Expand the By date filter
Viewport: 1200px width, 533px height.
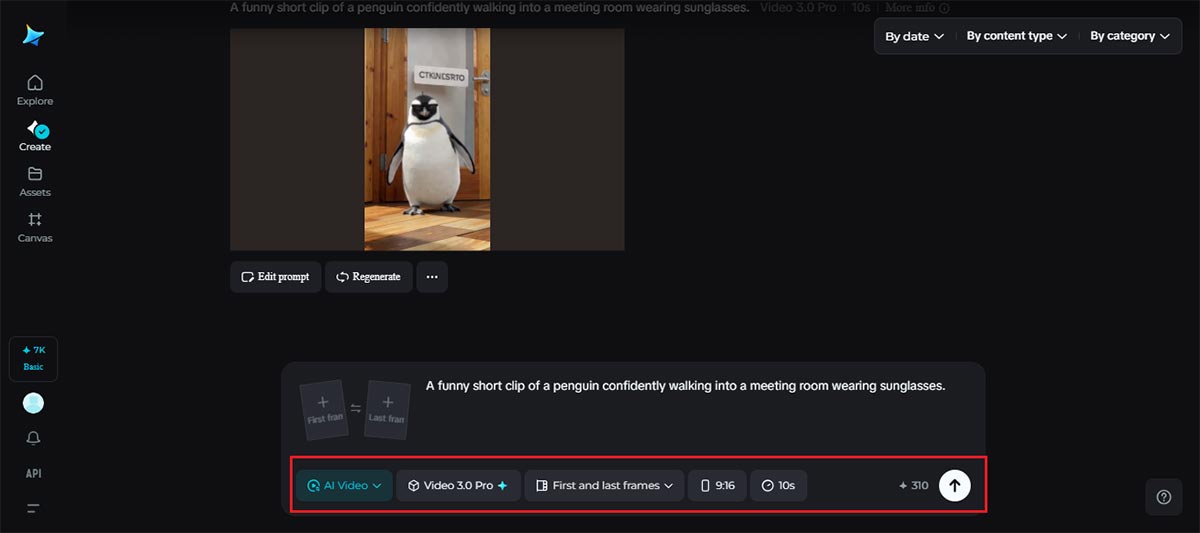pyautogui.click(x=914, y=36)
